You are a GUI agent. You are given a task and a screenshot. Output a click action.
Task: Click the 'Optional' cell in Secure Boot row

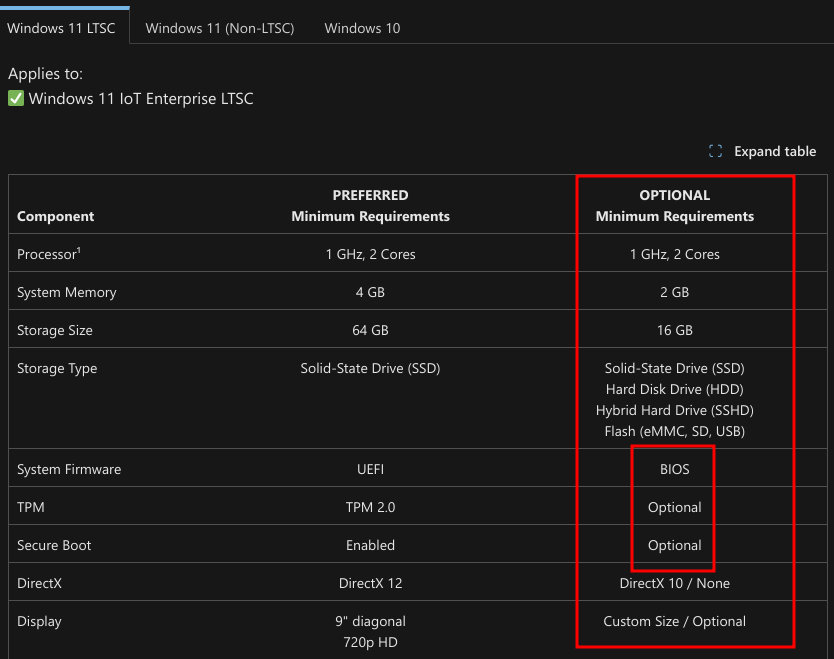coord(674,546)
